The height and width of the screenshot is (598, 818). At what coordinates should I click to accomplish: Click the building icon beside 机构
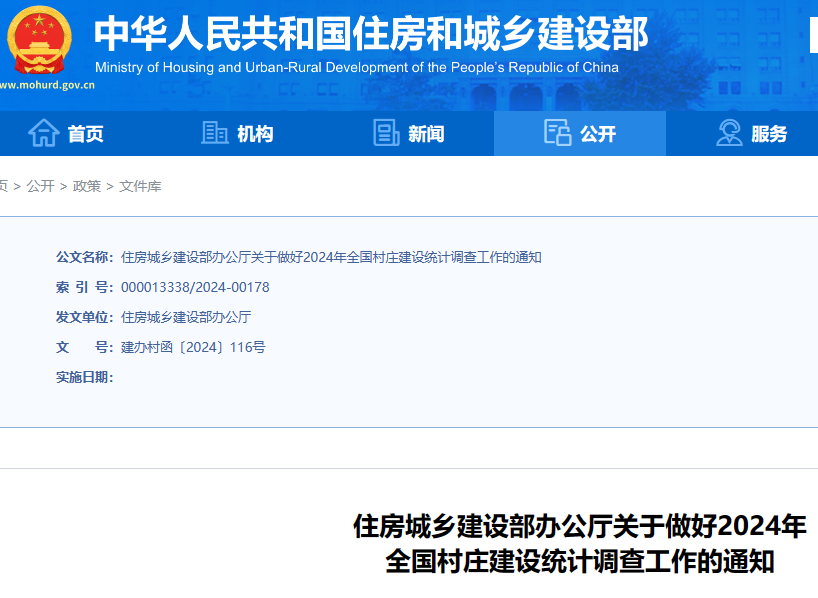tap(215, 133)
